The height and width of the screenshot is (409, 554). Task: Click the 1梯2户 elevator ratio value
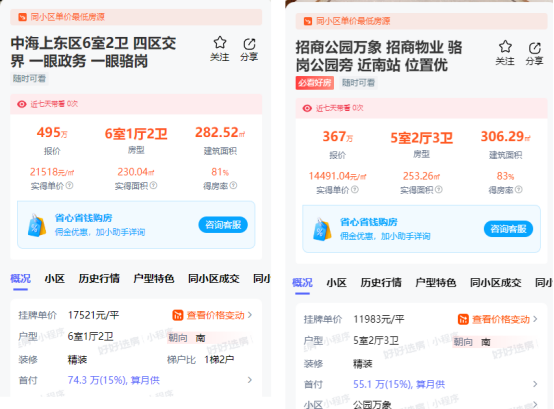[219, 360]
